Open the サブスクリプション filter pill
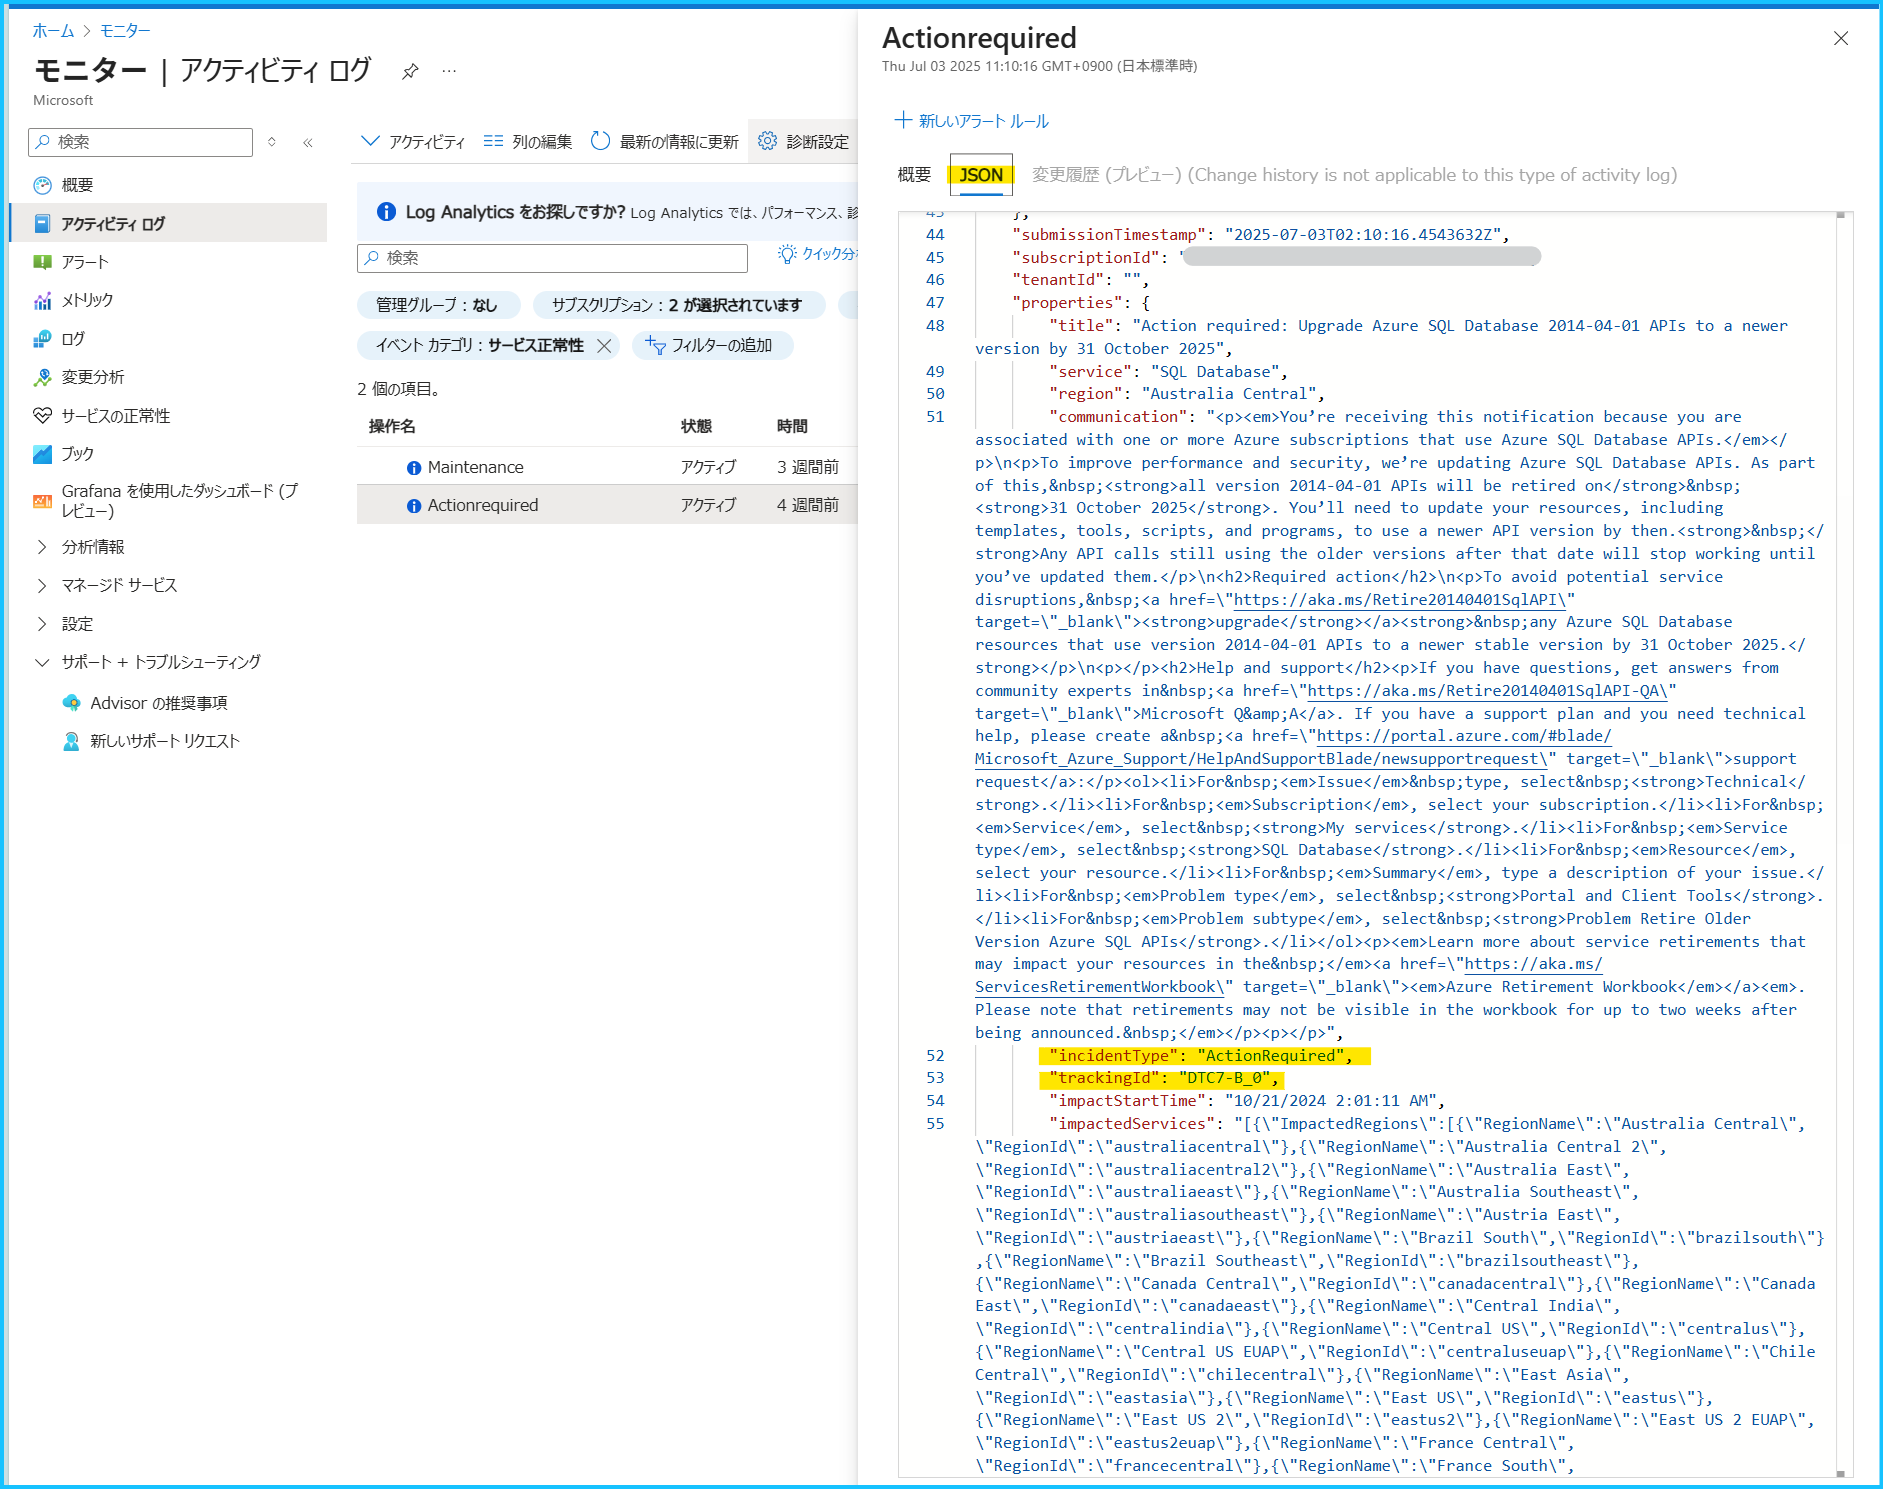This screenshot has height=1489, width=1883. (678, 305)
